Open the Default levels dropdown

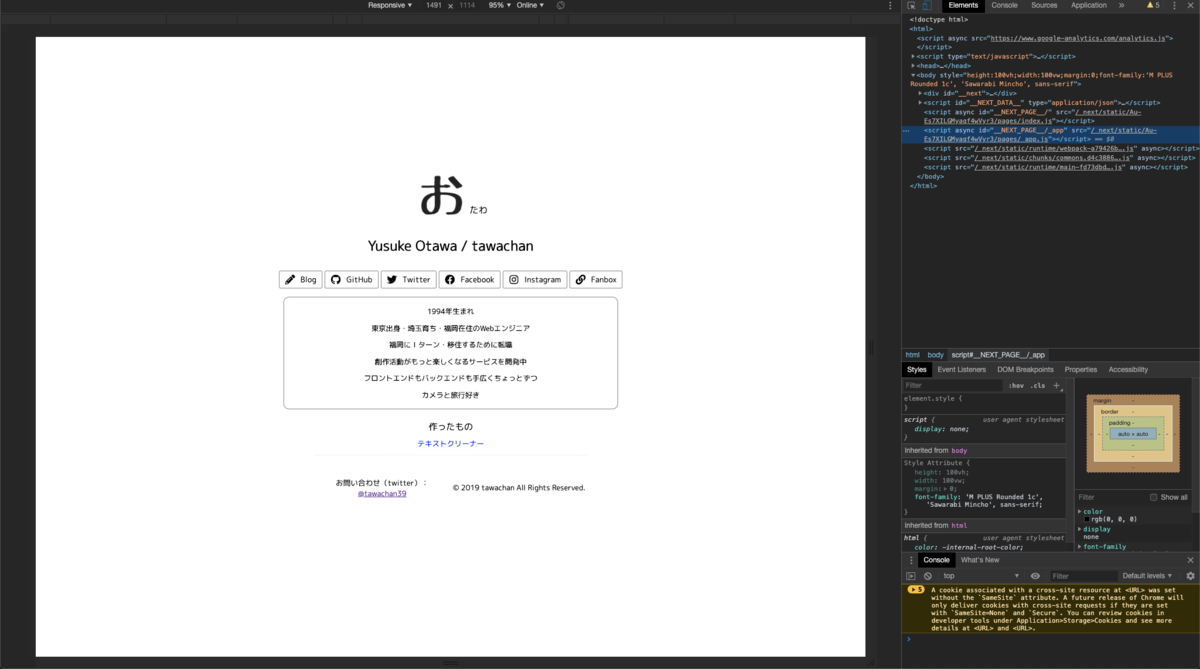tap(1148, 576)
